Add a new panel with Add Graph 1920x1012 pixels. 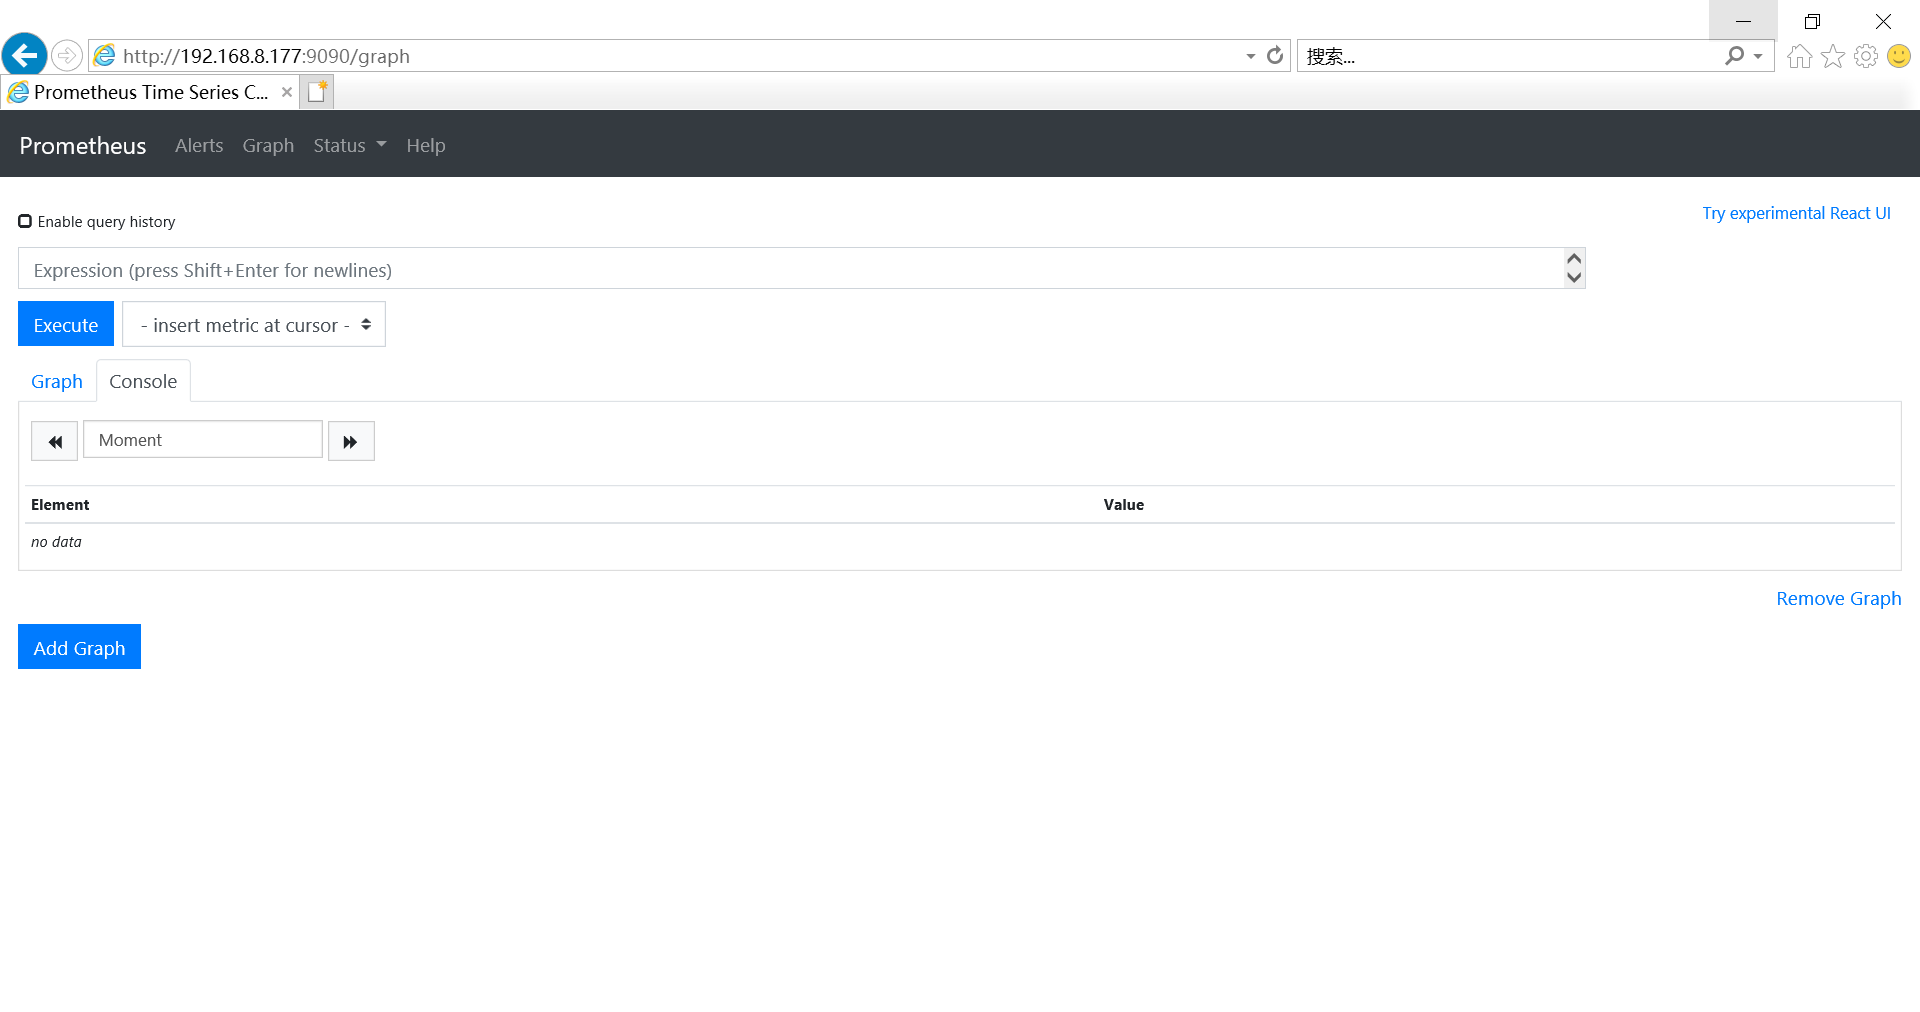(79, 647)
